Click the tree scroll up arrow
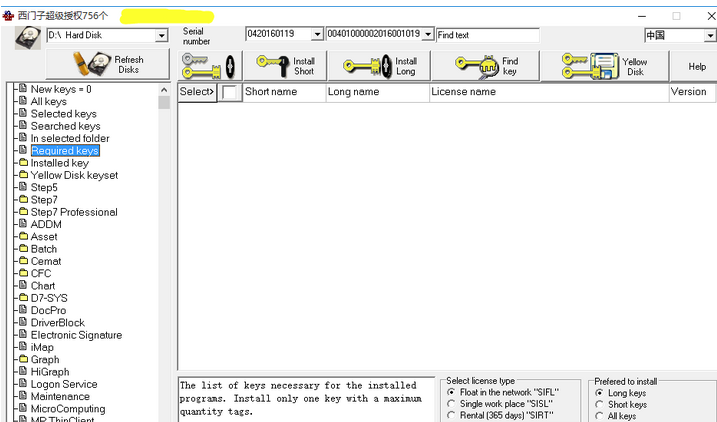Screen dimensions: 717x422 (164, 90)
